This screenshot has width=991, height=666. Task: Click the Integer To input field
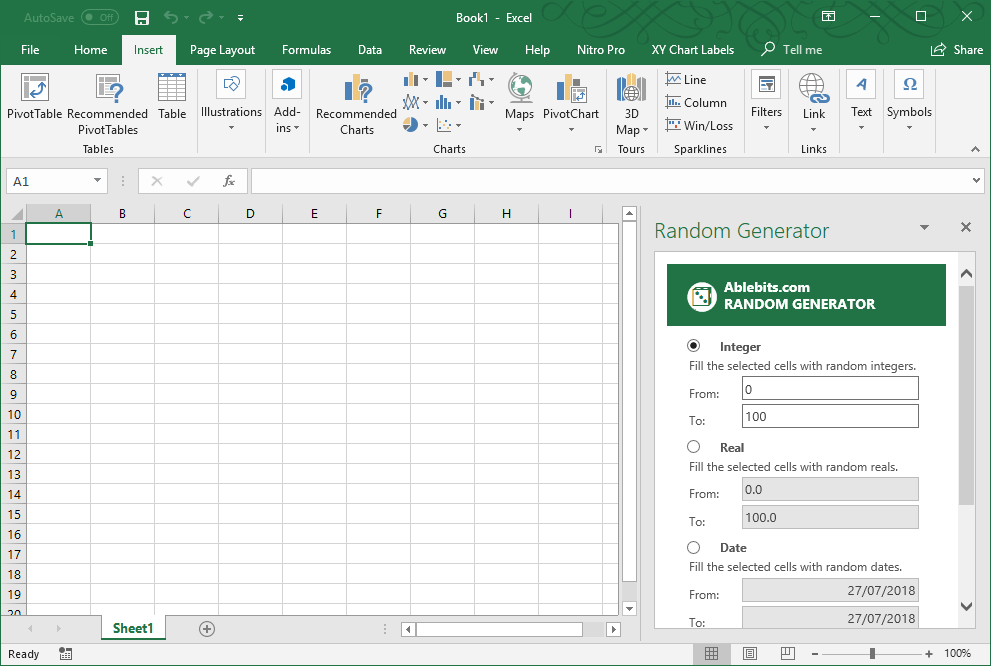(x=830, y=416)
